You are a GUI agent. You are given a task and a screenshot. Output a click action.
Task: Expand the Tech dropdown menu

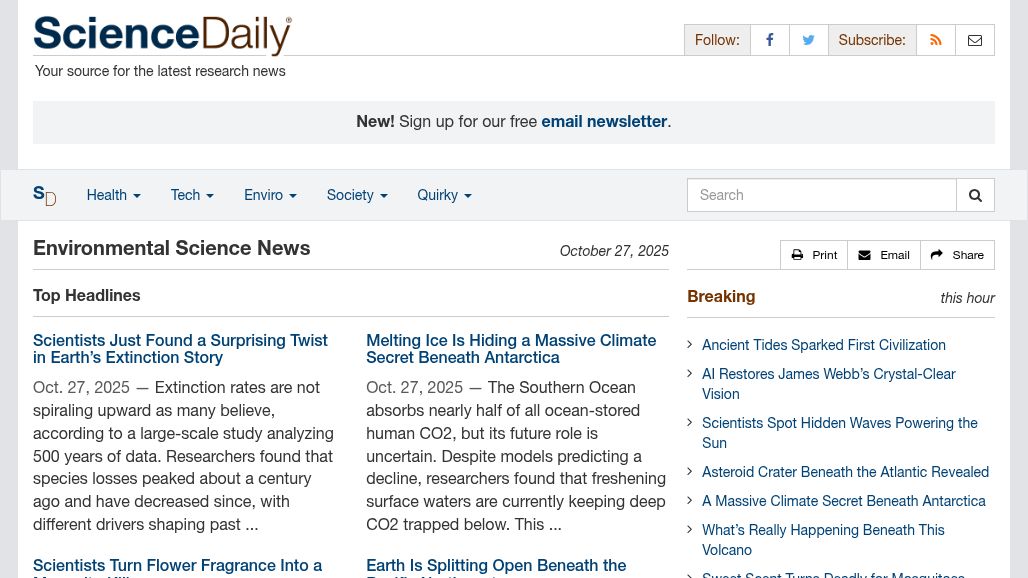(x=192, y=195)
